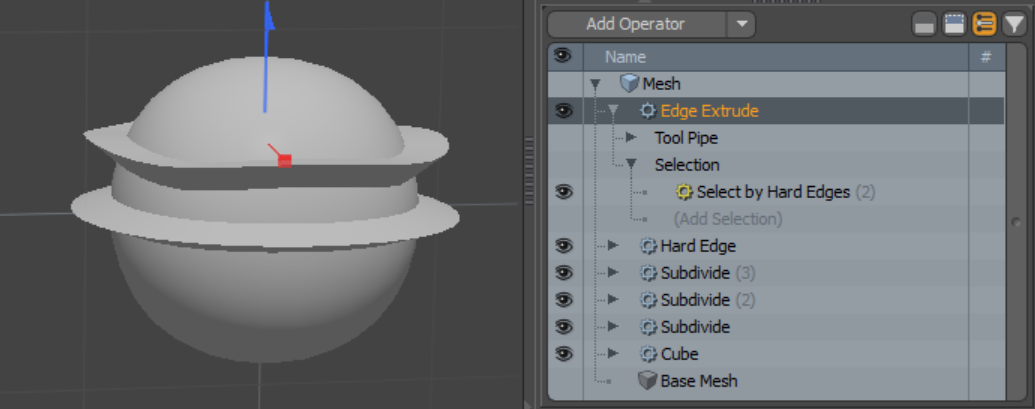This screenshot has height=409, width=1035.
Task: Click the Select by Hard Edges gear icon
Action: (684, 192)
